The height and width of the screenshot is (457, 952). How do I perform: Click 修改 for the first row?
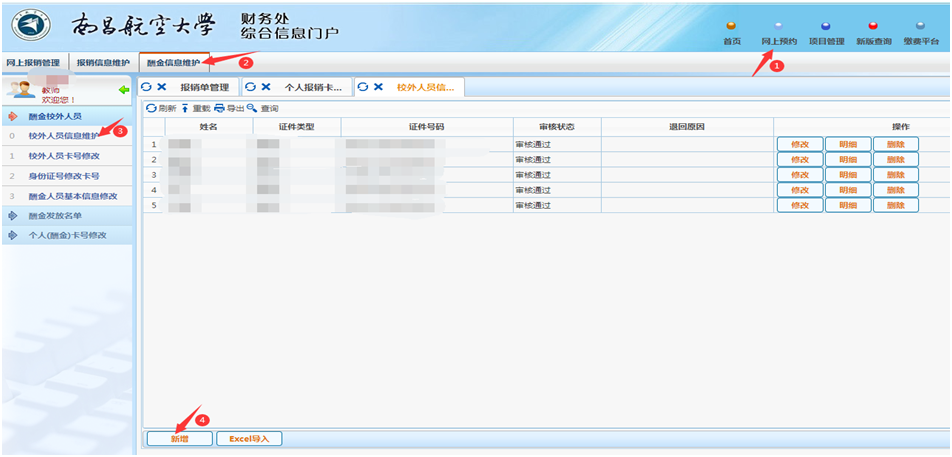tap(800, 144)
